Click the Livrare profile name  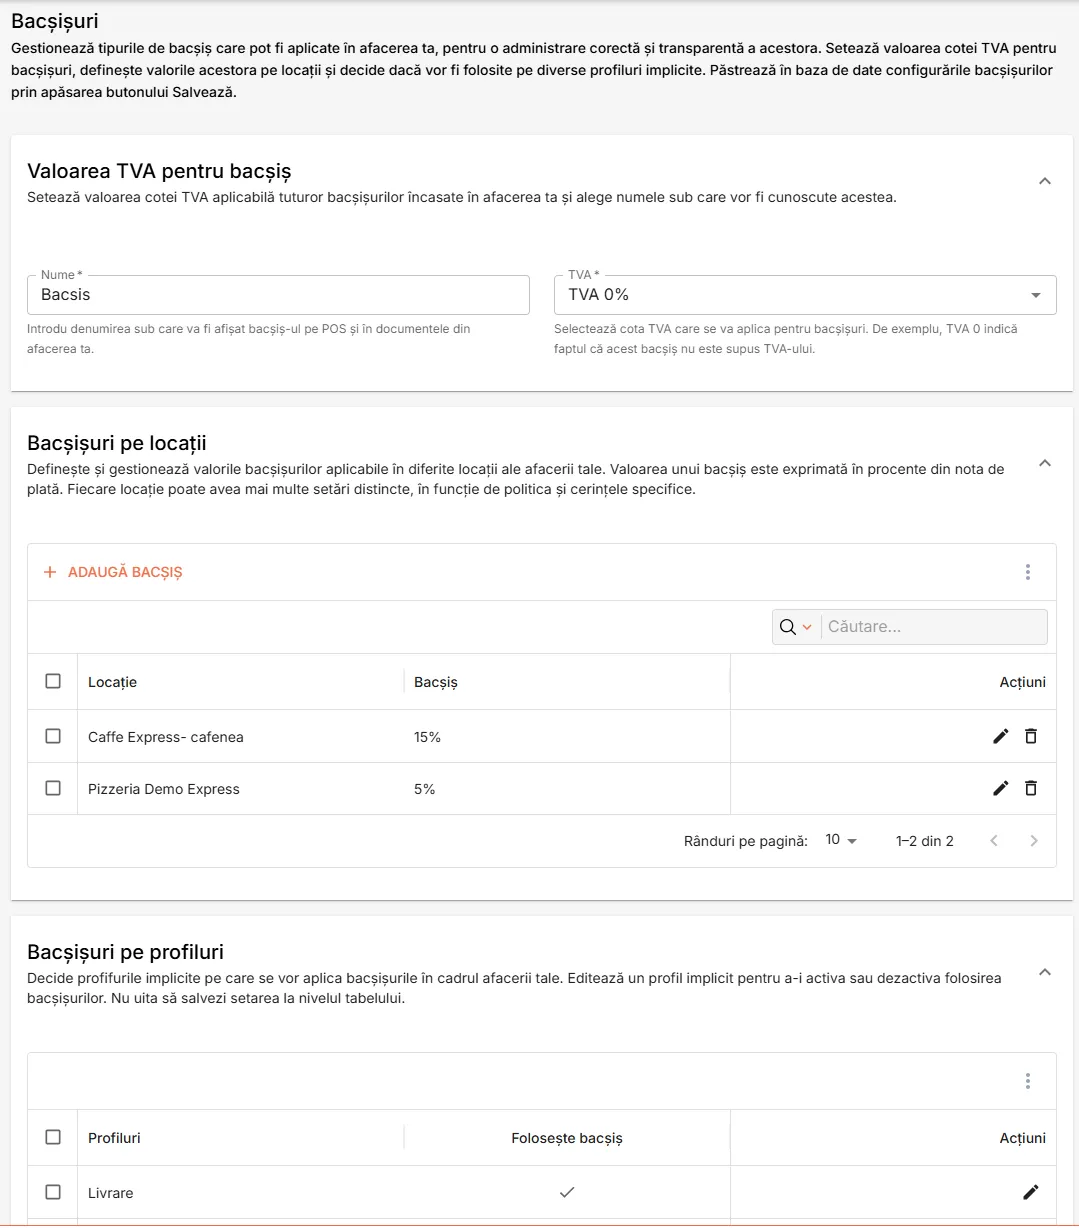click(x=110, y=1193)
